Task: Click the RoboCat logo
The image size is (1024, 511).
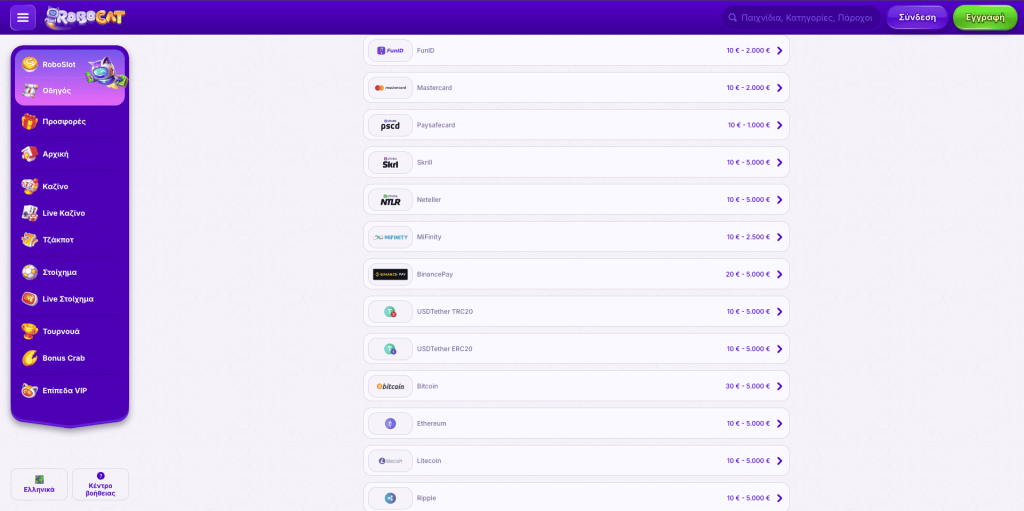Action: (86, 17)
